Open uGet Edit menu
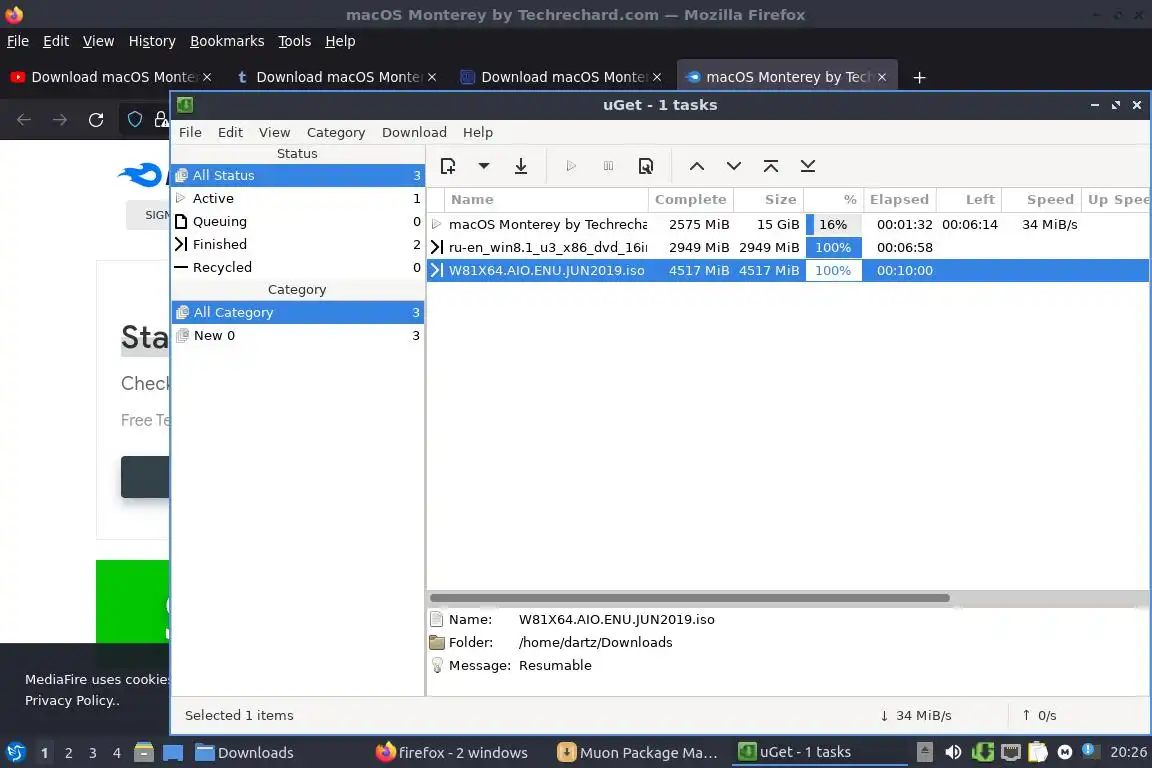Viewport: 1152px width, 768px height. tap(230, 132)
